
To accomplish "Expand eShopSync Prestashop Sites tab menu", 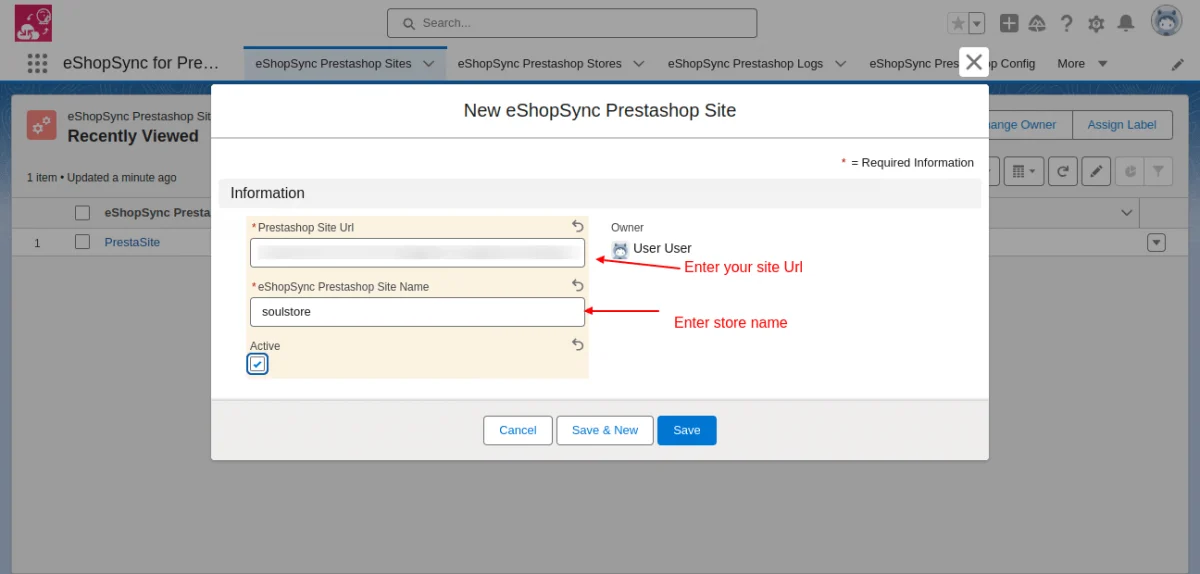I will [x=429, y=63].
